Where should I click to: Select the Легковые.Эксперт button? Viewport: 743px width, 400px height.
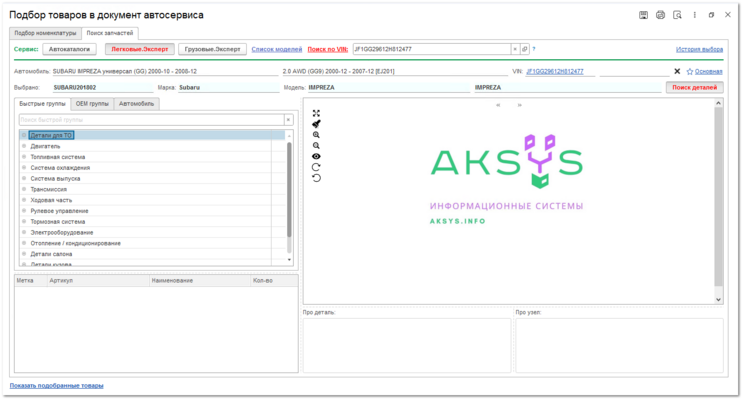click(140, 49)
